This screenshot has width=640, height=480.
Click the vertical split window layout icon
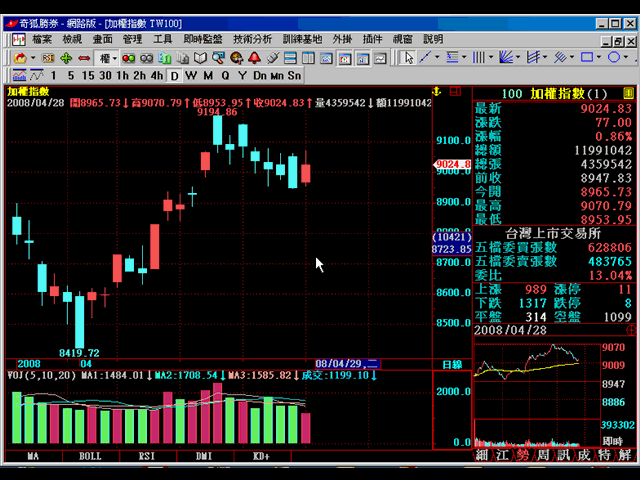[x=308, y=58]
